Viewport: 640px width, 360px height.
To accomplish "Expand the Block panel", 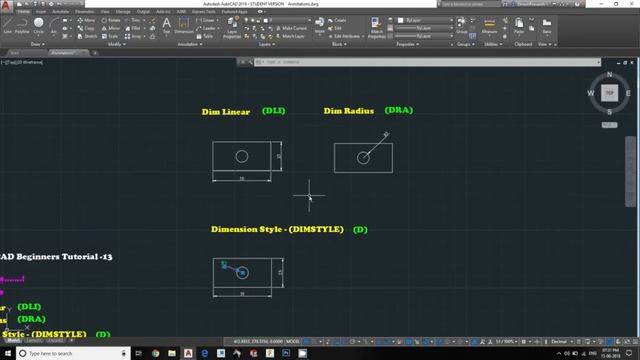I will coord(339,44).
